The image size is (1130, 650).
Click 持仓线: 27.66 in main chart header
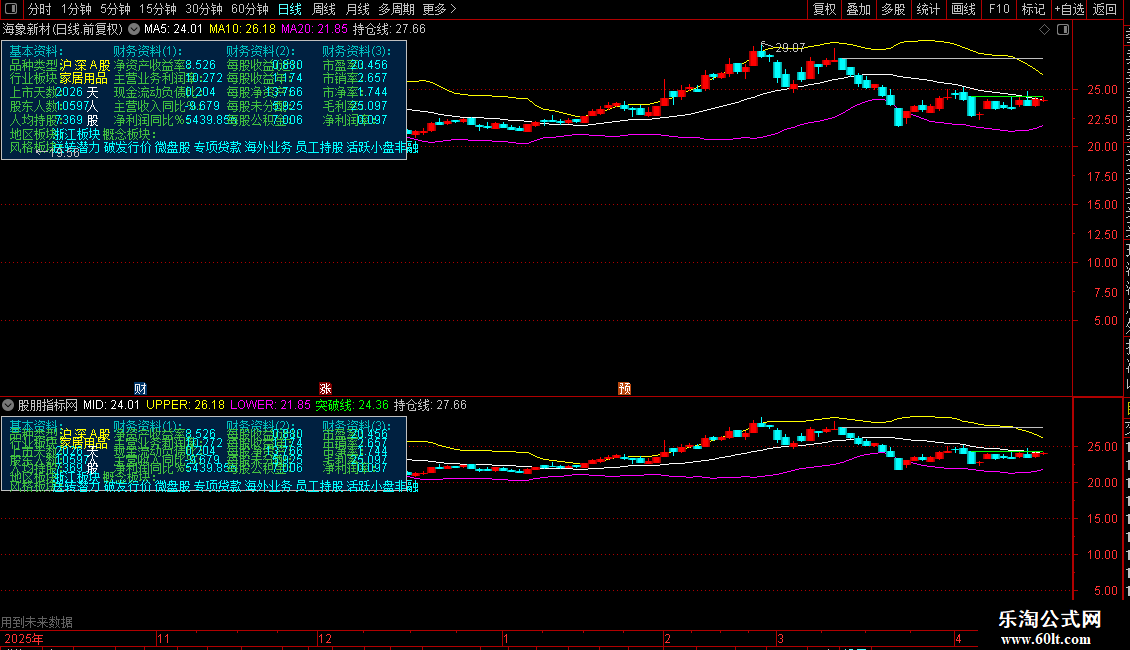[x=389, y=30]
